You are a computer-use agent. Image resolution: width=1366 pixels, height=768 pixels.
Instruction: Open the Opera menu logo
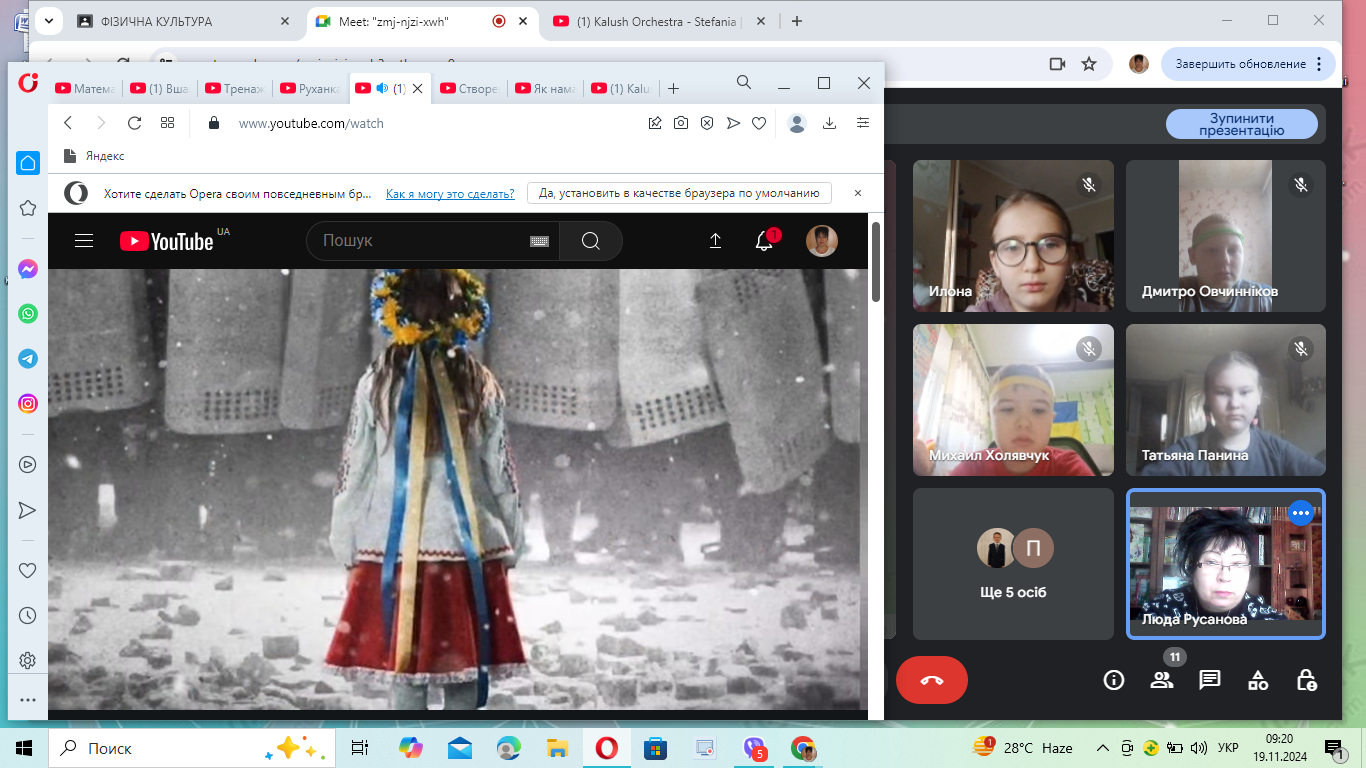tap(28, 83)
